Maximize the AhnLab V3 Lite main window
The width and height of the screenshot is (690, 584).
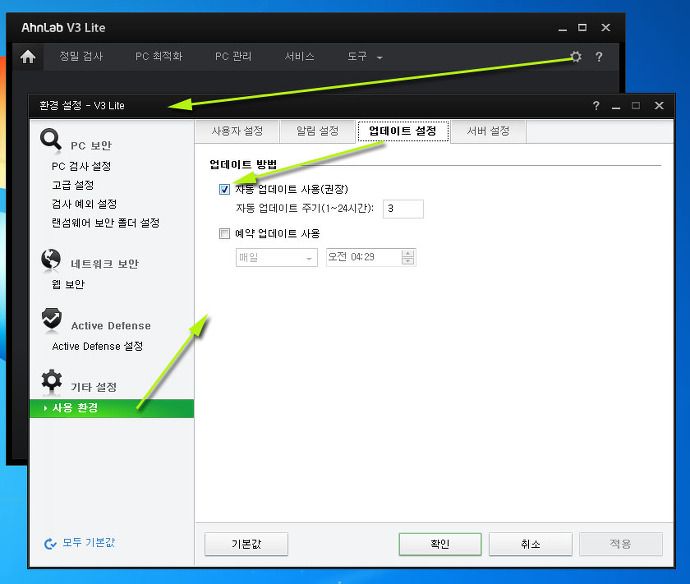pos(582,27)
